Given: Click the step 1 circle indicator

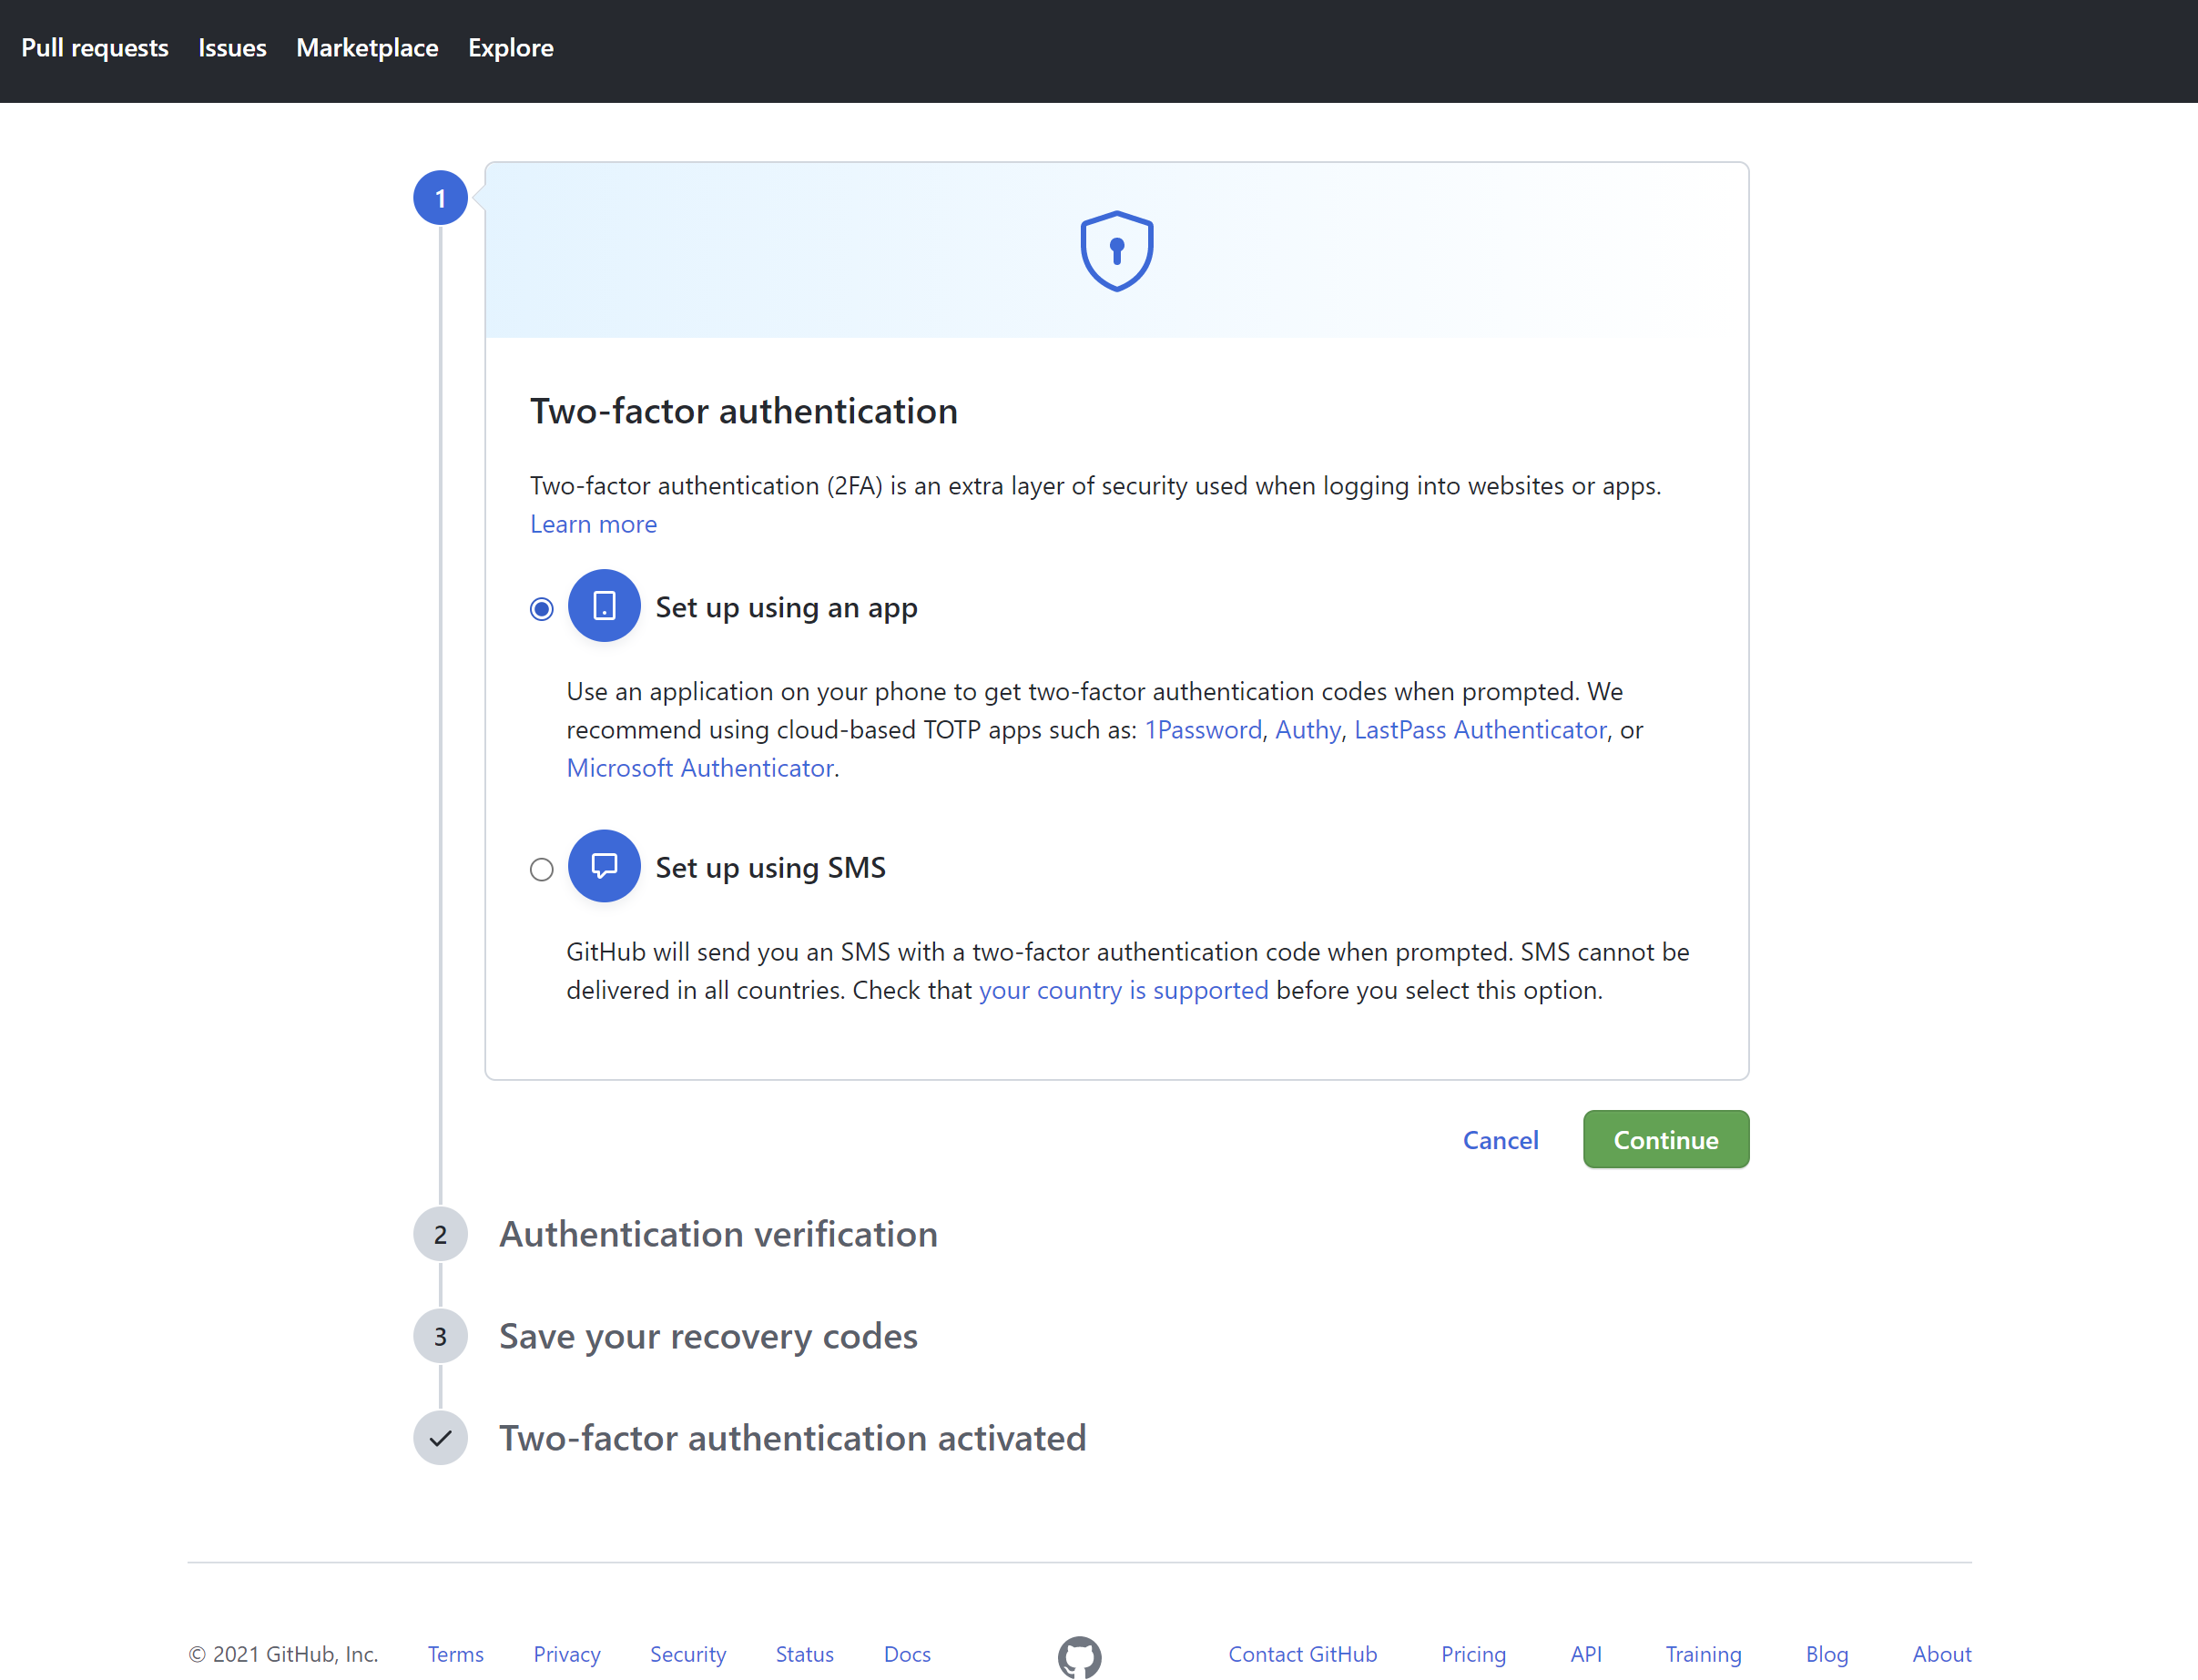Looking at the screenshot, I should (440, 197).
